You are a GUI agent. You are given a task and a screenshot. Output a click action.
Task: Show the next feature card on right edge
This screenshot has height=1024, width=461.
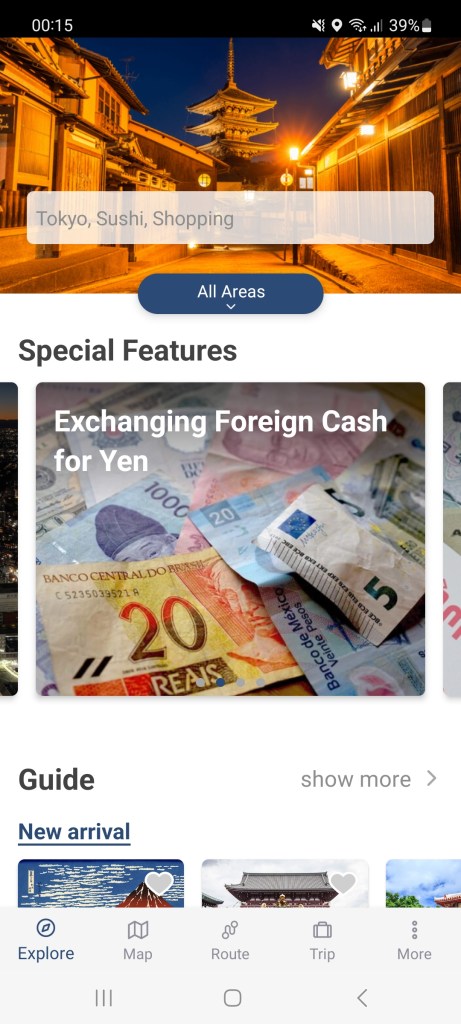(452, 539)
